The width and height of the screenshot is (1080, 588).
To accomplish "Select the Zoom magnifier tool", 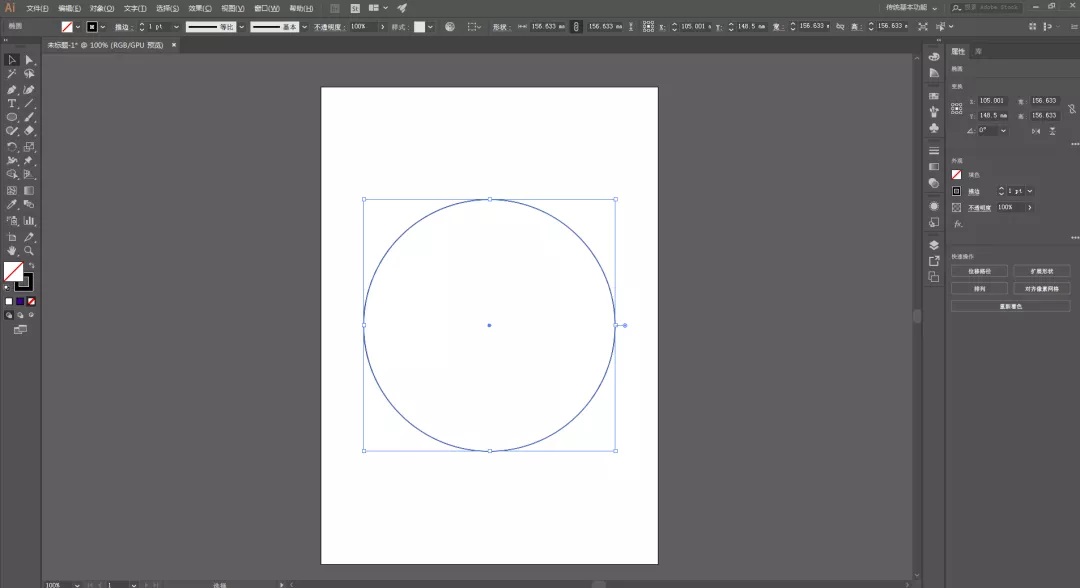I will click(29, 251).
